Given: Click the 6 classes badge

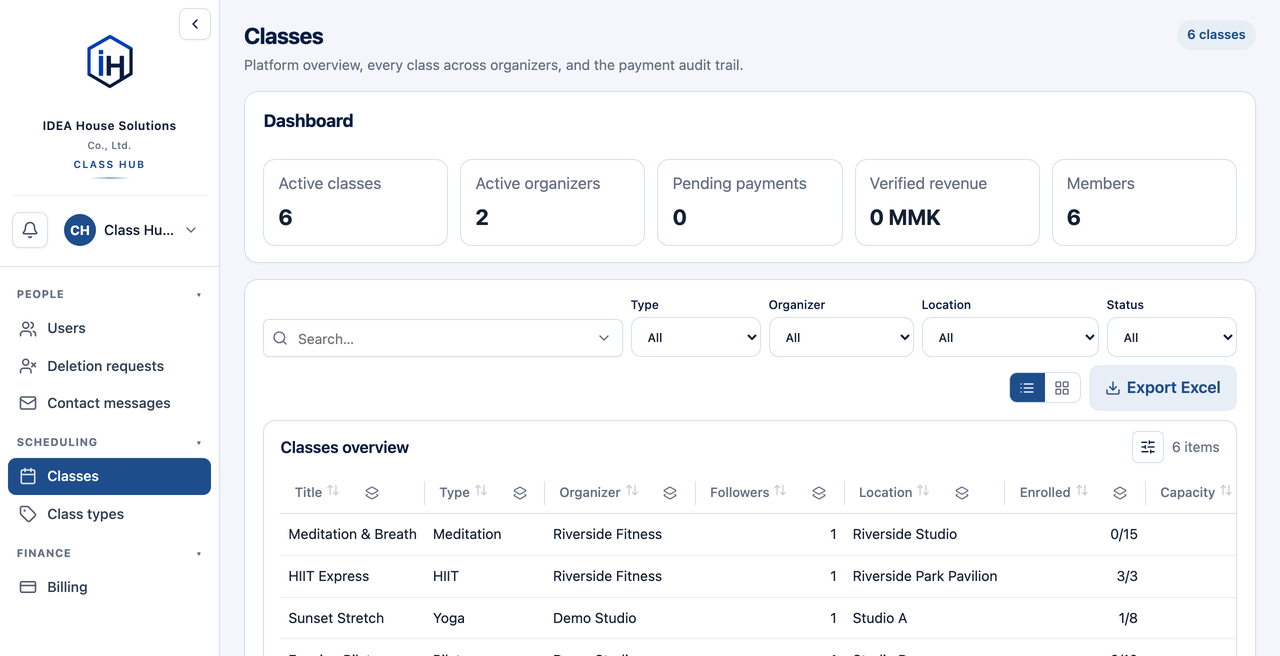Looking at the screenshot, I should 1216,34.
